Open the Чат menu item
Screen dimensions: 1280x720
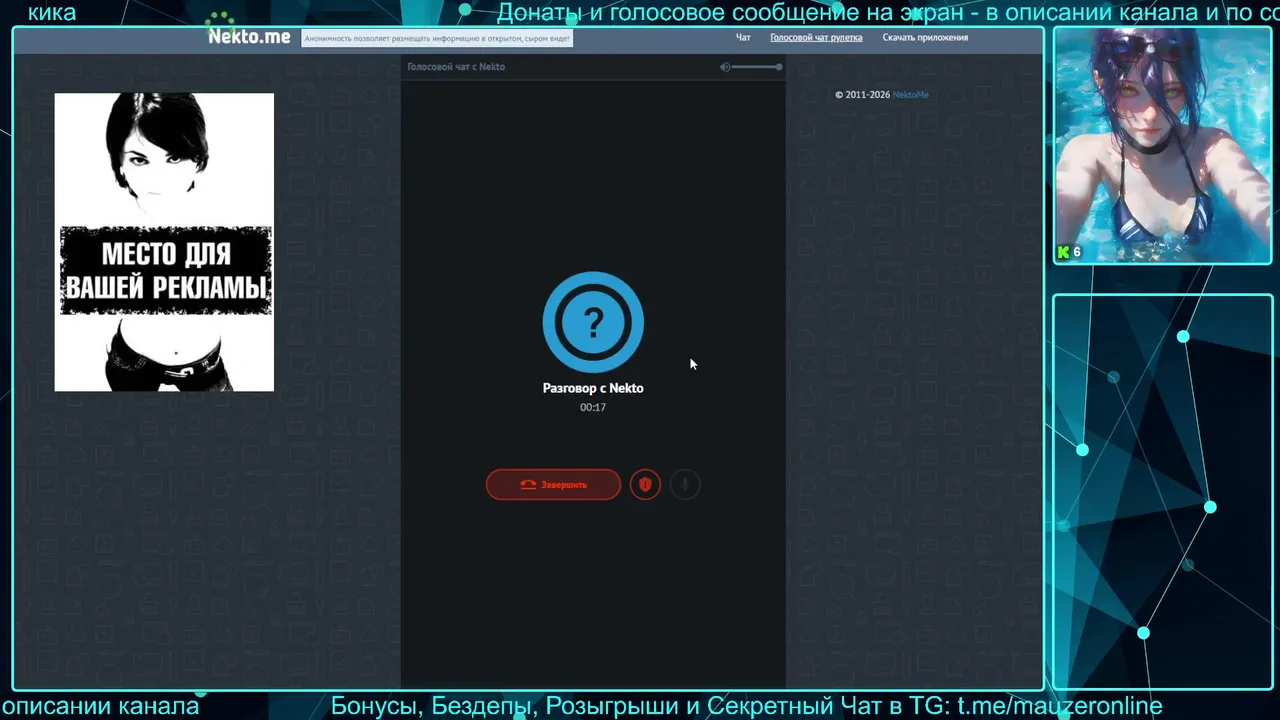[x=743, y=37]
